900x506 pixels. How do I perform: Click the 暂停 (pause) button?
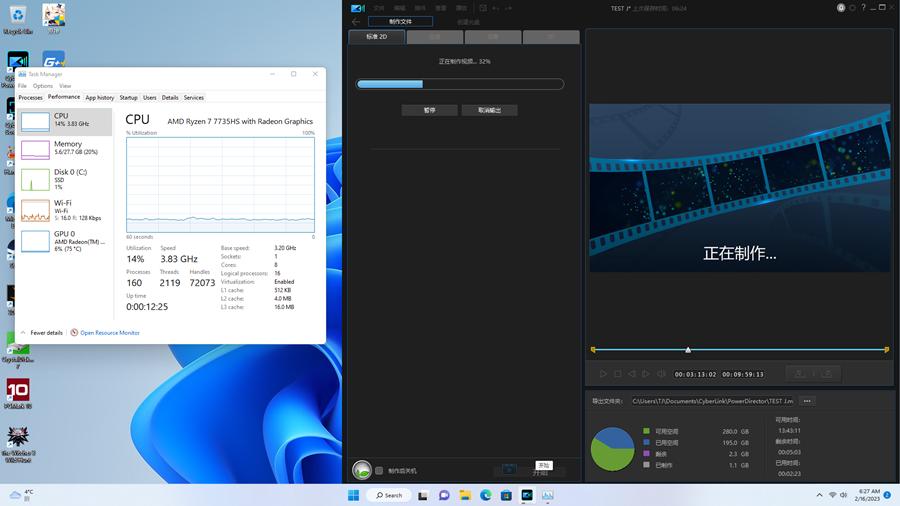point(429,110)
